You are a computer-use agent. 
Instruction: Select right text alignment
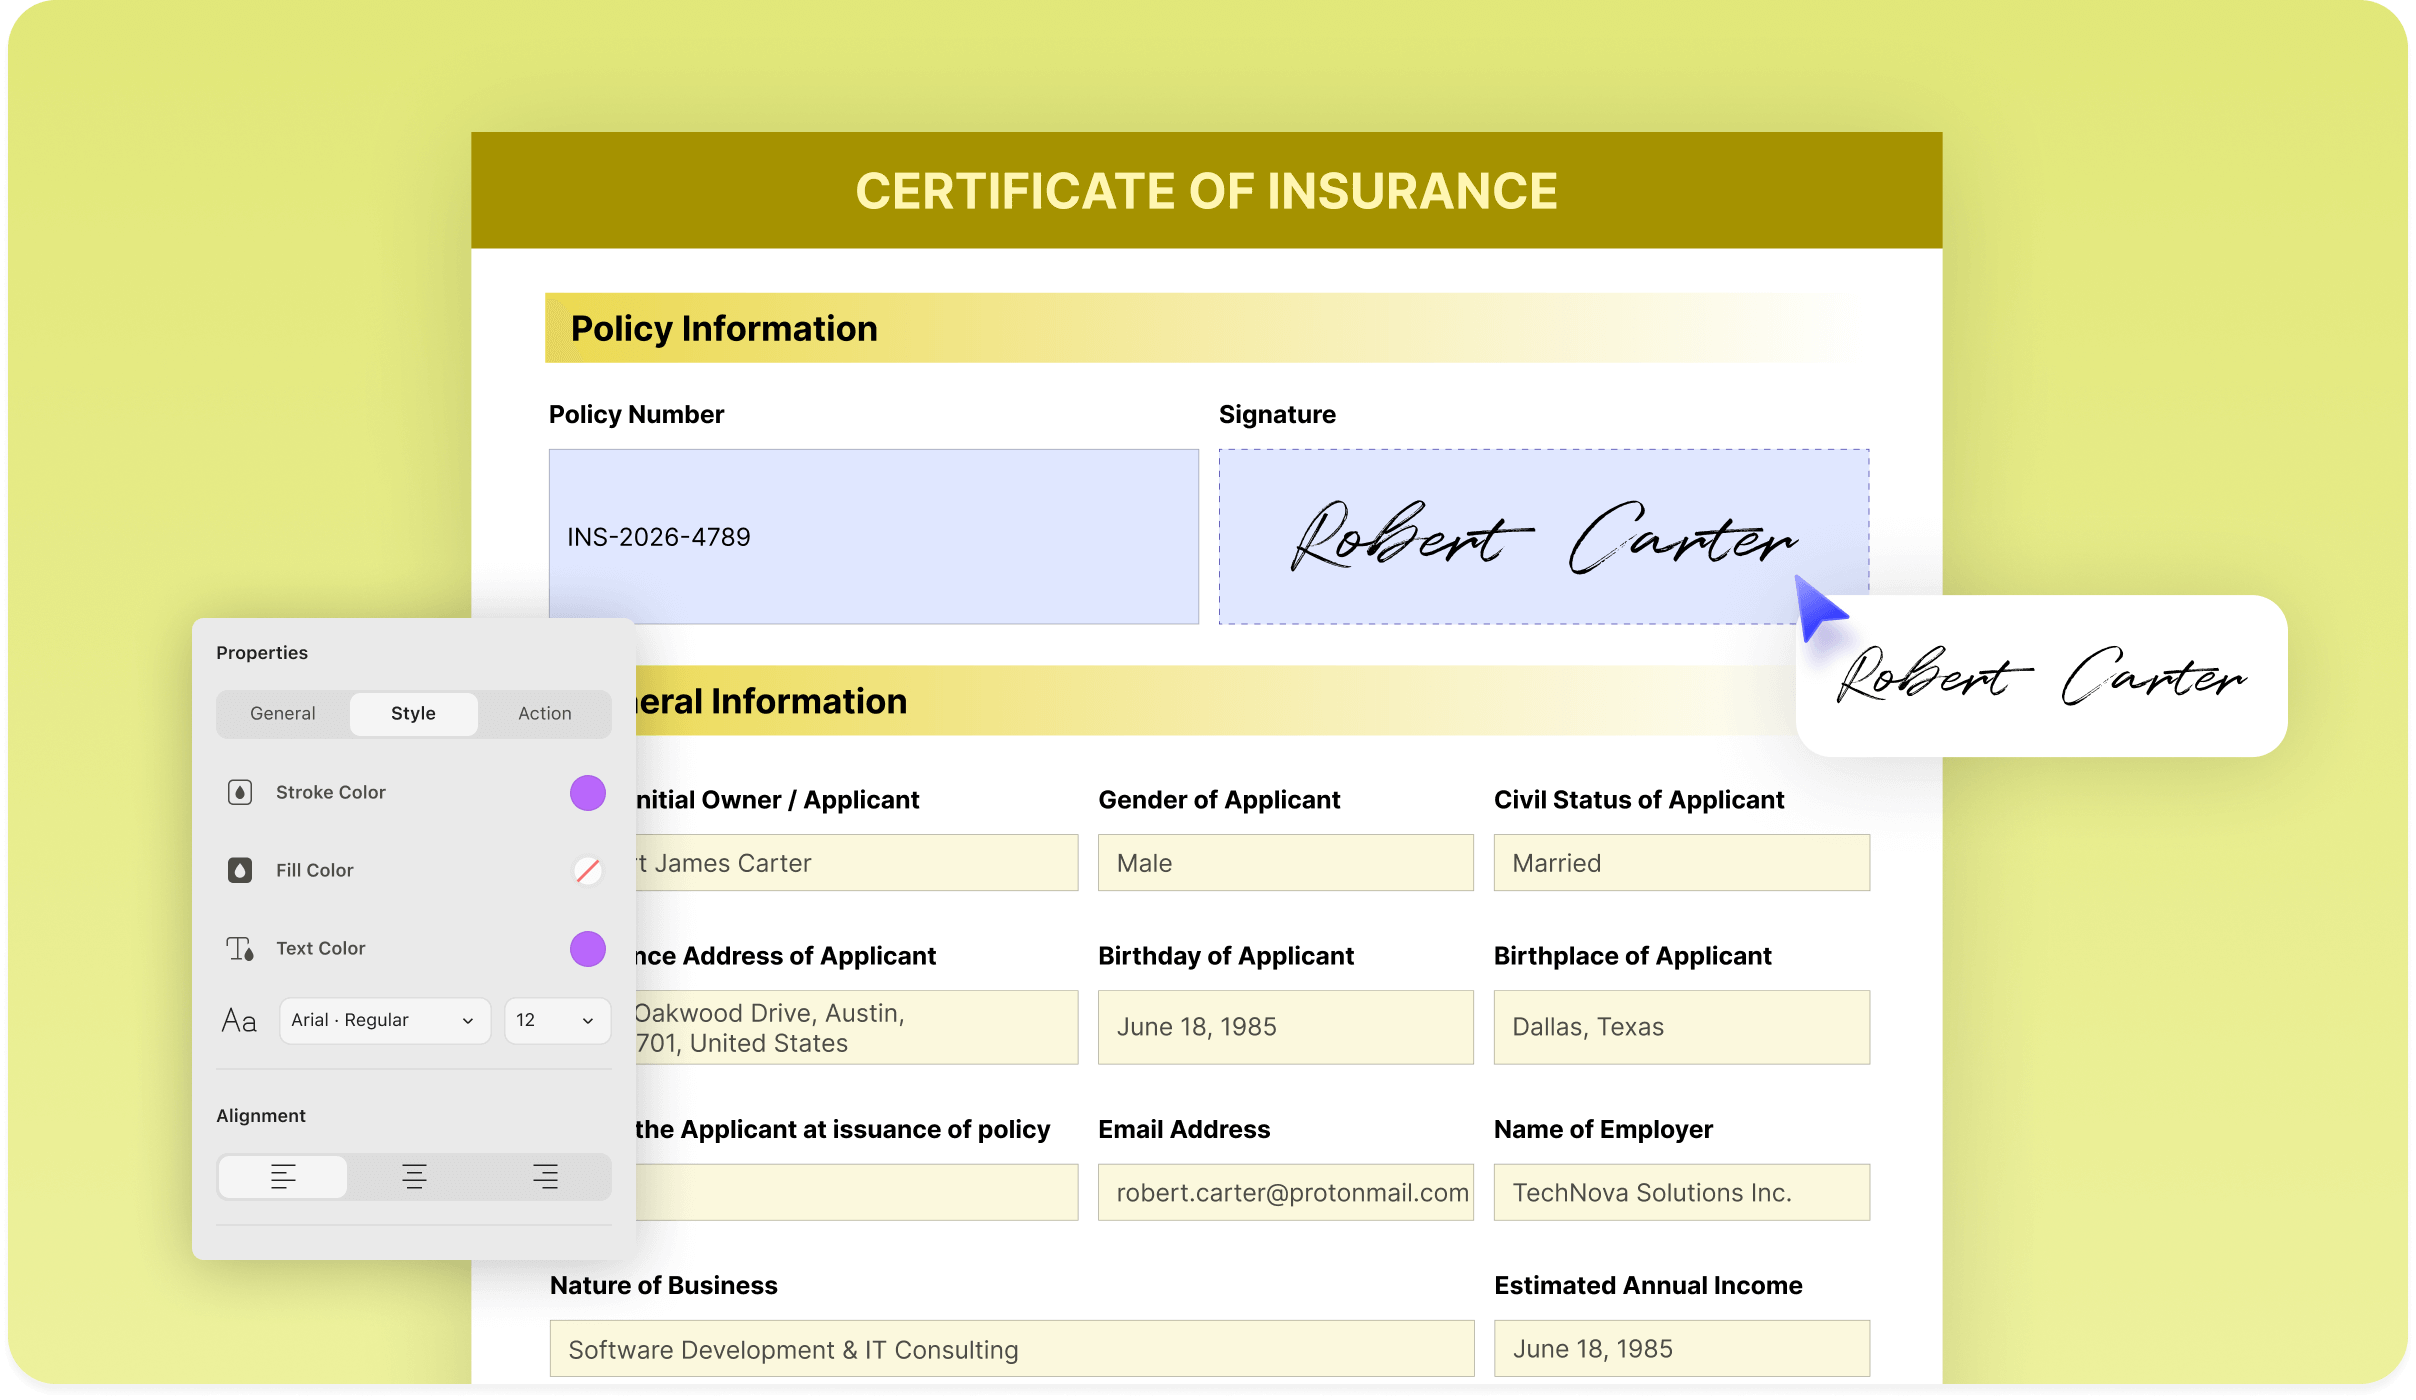pyautogui.click(x=545, y=1177)
